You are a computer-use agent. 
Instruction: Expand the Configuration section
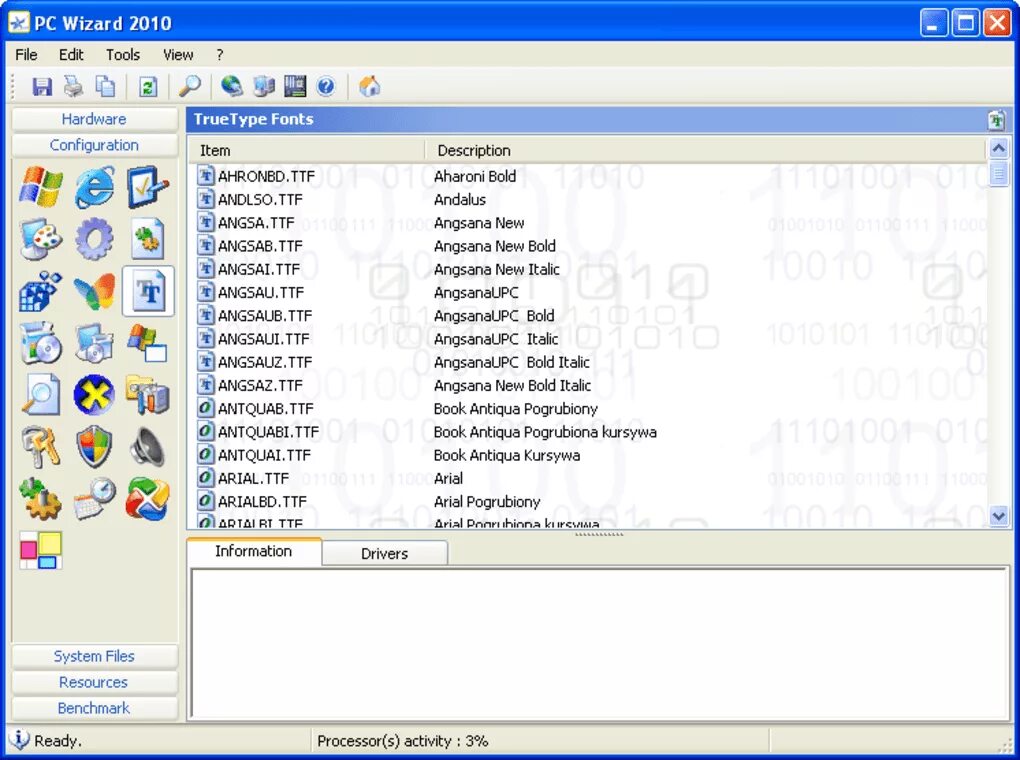point(94,145)
